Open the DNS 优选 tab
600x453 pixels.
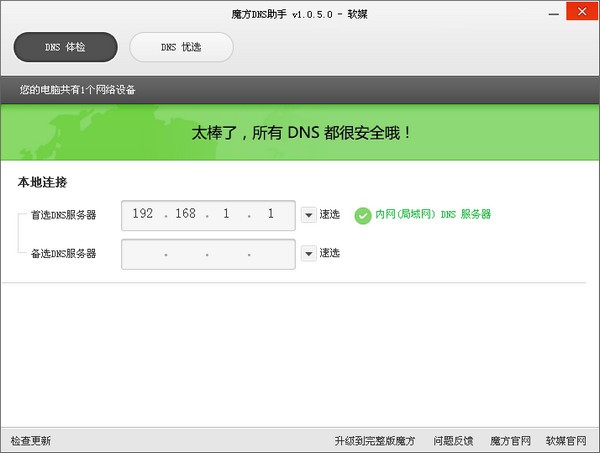[x=181, y=47]
